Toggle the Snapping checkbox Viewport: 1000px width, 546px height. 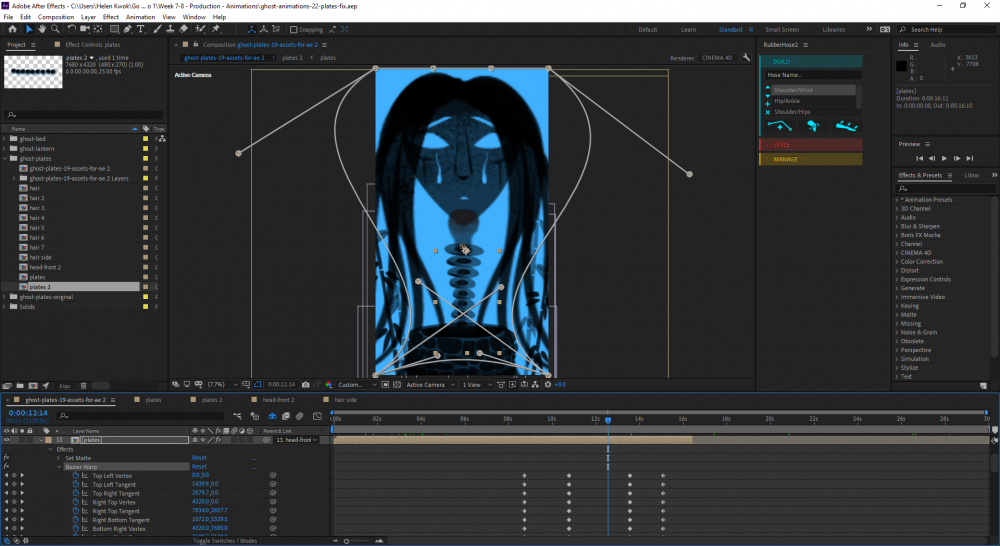(x=294, y=29)
